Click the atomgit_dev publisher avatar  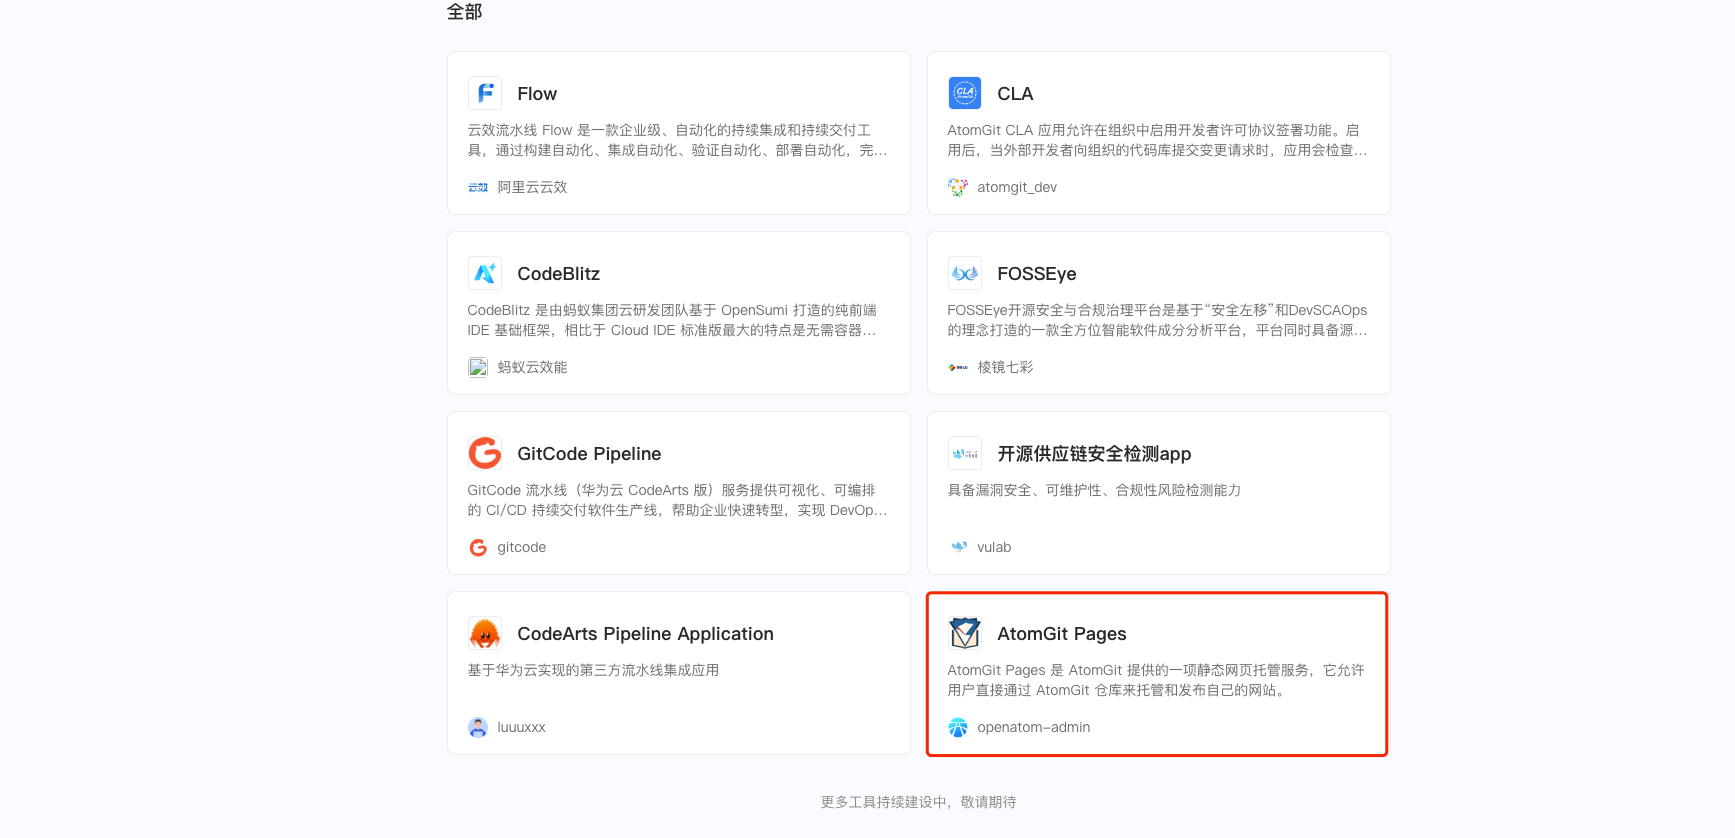click(x=958, y=187)
